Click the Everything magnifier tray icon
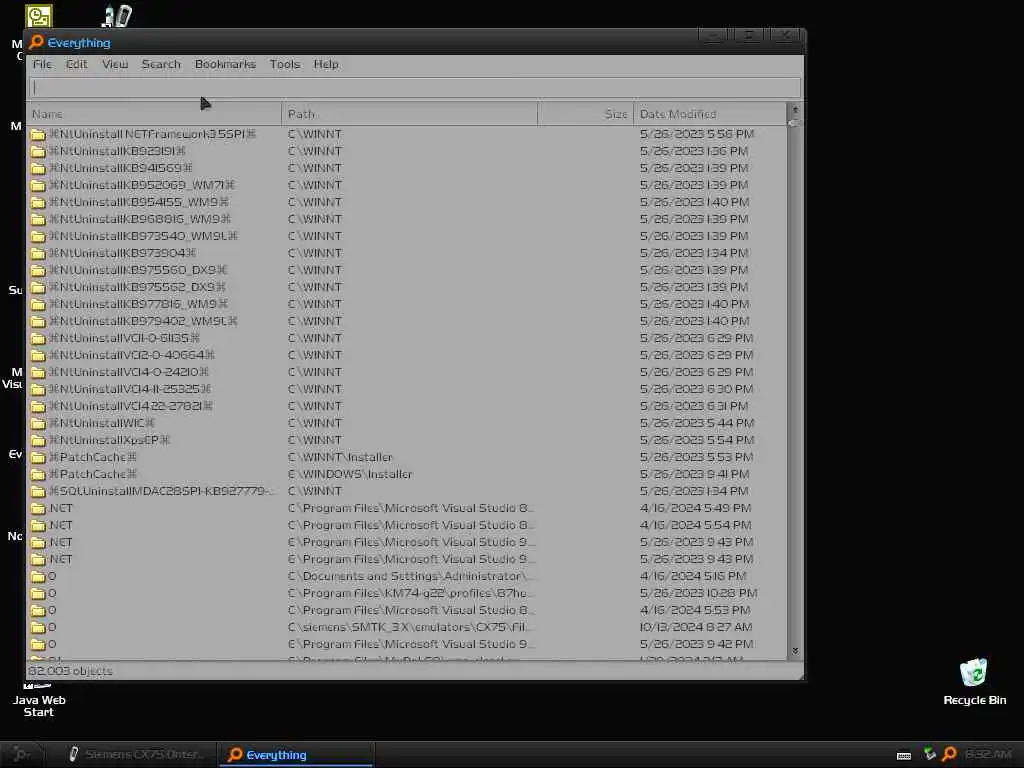The image size is (1024, 768). click(950, 754)
